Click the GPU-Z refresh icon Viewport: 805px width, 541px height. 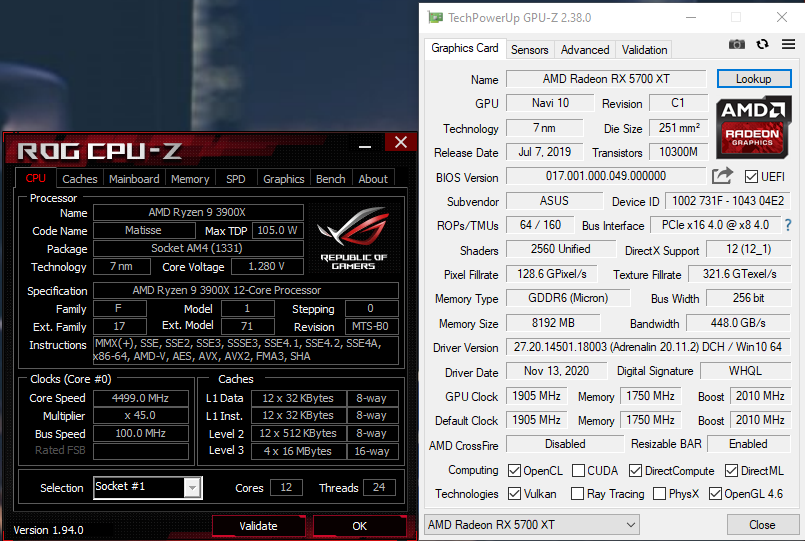(762, 44)
